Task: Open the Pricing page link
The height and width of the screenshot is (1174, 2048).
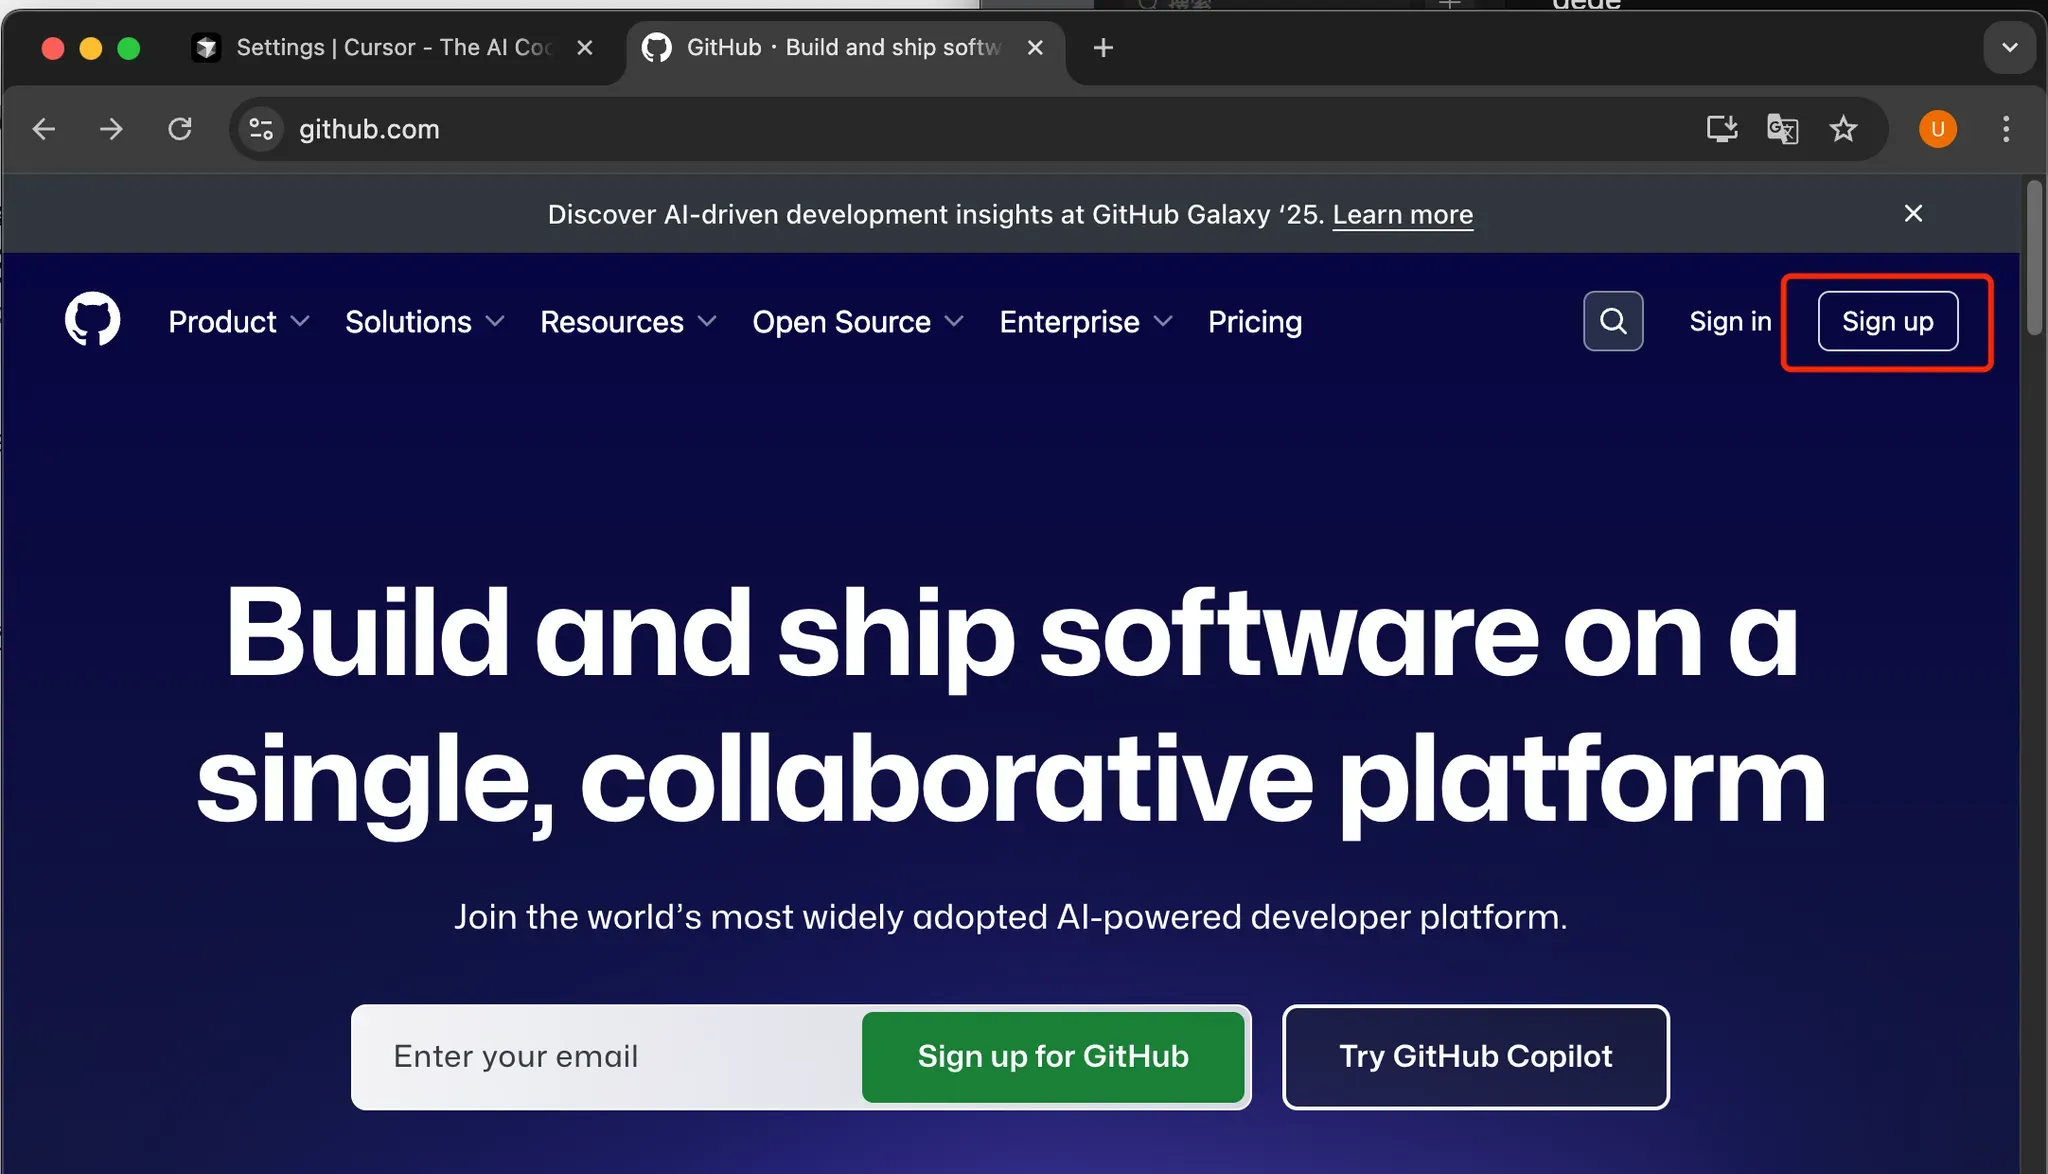Action: [1255, 322]
